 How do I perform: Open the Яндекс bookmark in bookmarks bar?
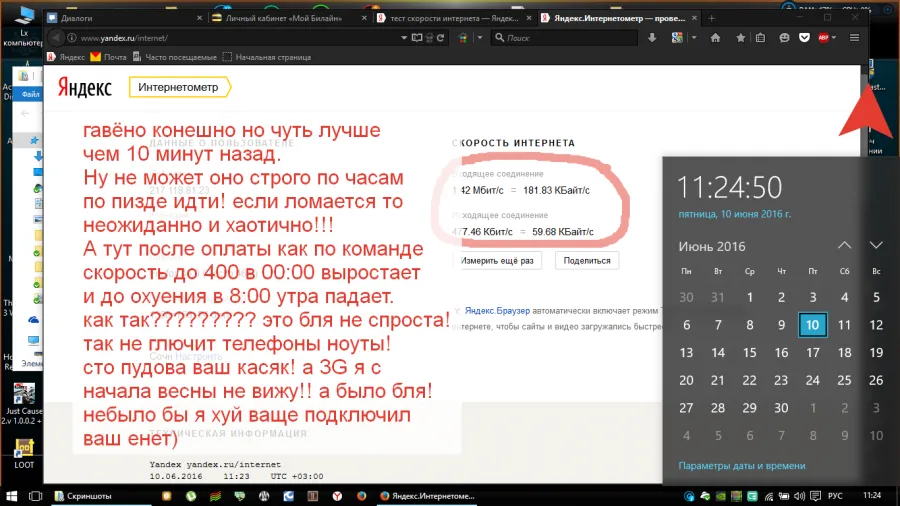pos(67,57)
